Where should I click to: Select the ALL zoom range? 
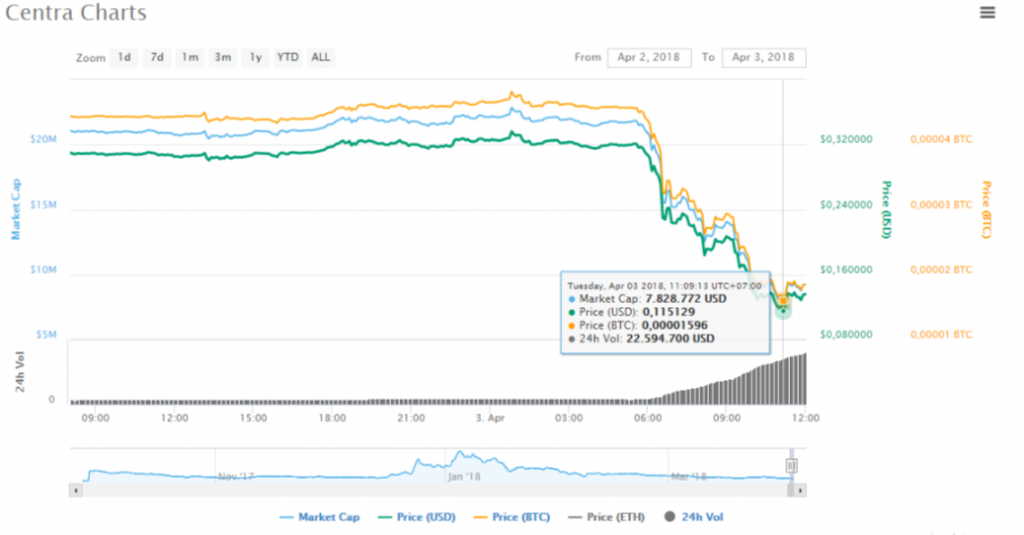(321, 57)
